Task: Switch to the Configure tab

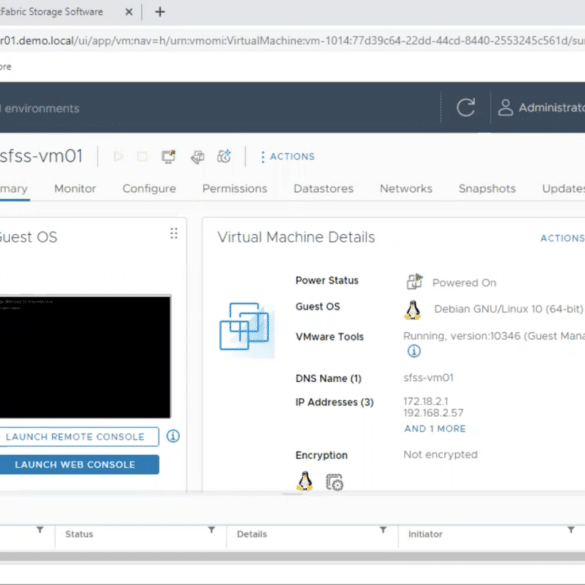Action: coord(149,189)
